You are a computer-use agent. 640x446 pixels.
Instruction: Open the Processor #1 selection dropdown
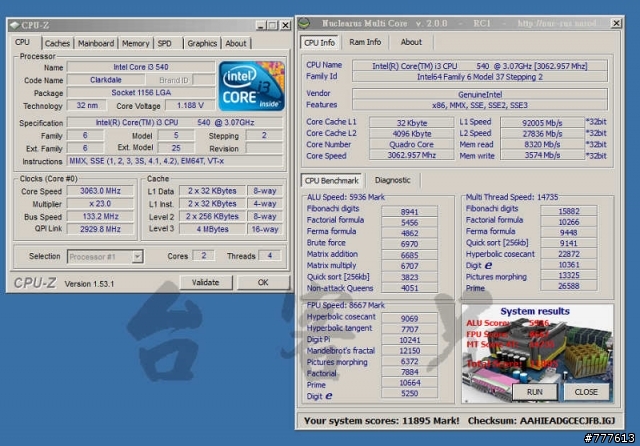point(138,257)
